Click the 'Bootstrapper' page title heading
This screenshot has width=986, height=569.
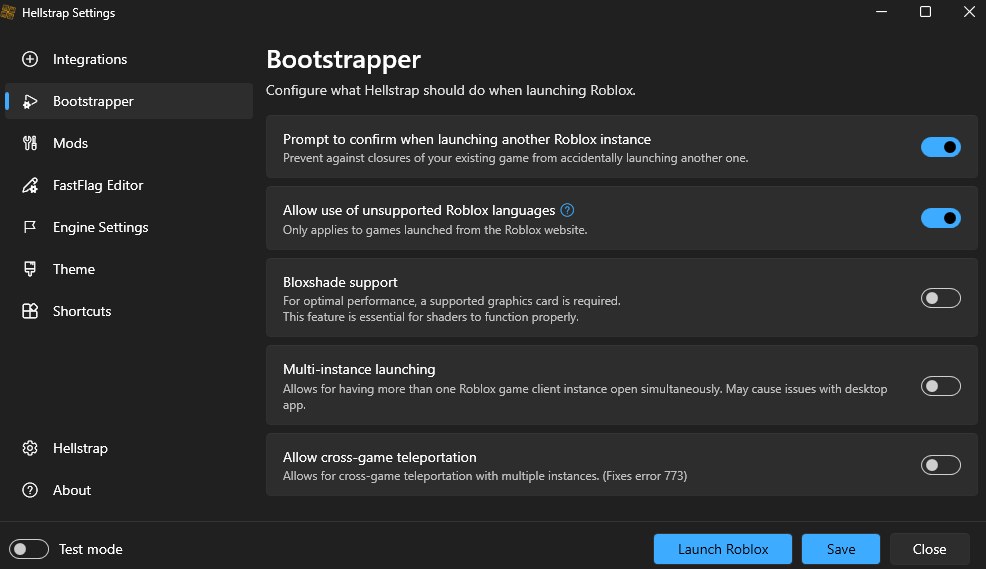[343, 60]
